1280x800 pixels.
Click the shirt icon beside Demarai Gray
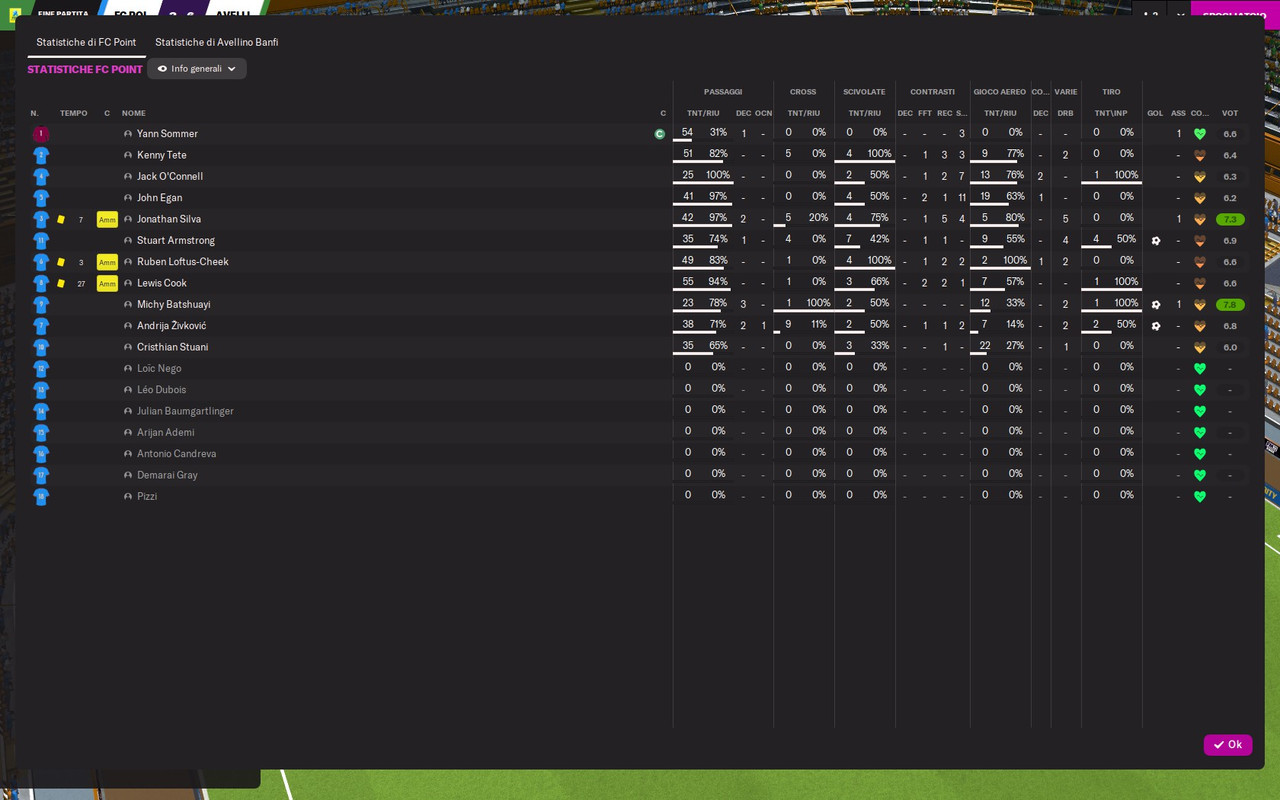pos(40,475)
